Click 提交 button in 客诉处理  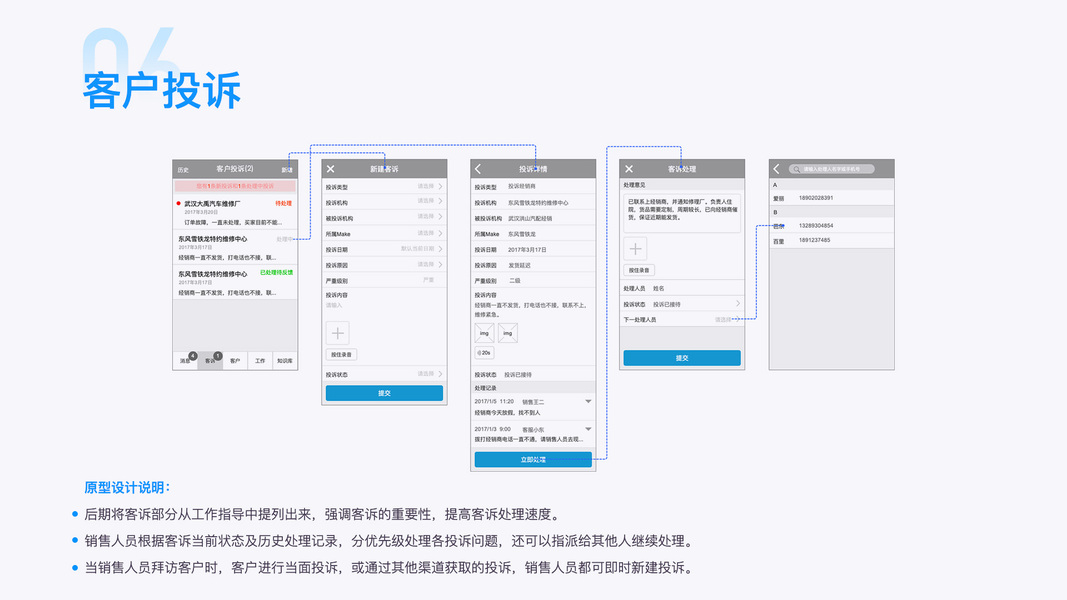point(682,358)
